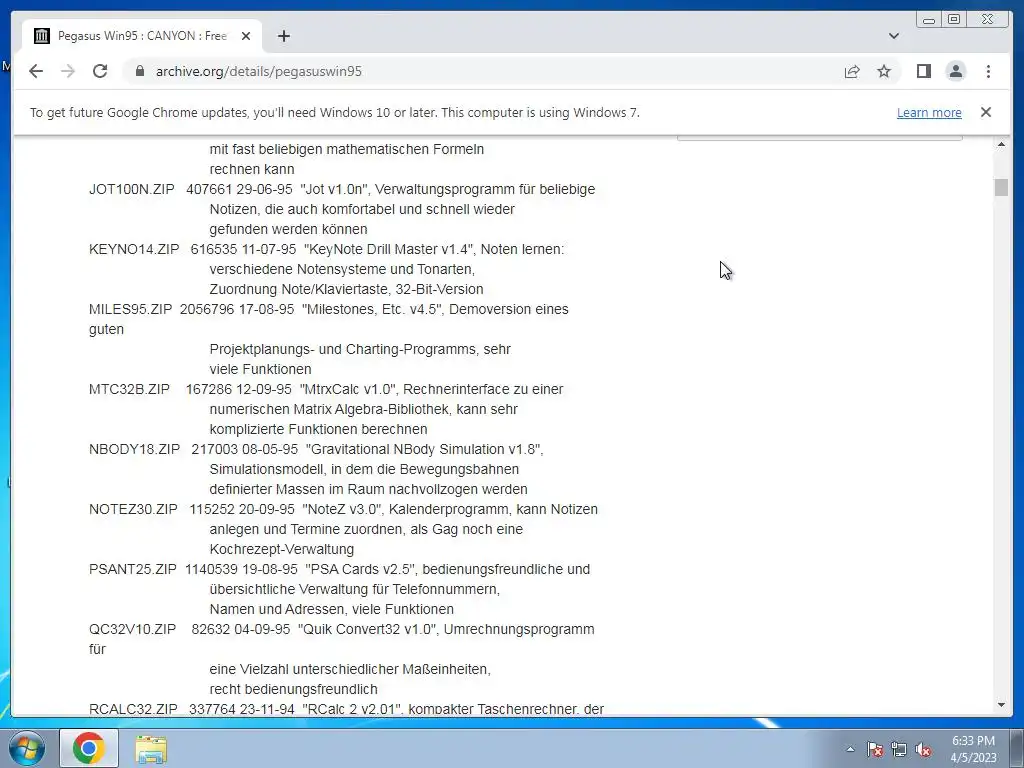Open Action Center flag icon
Screen dimensions: 1024x768
click(874, 749)
